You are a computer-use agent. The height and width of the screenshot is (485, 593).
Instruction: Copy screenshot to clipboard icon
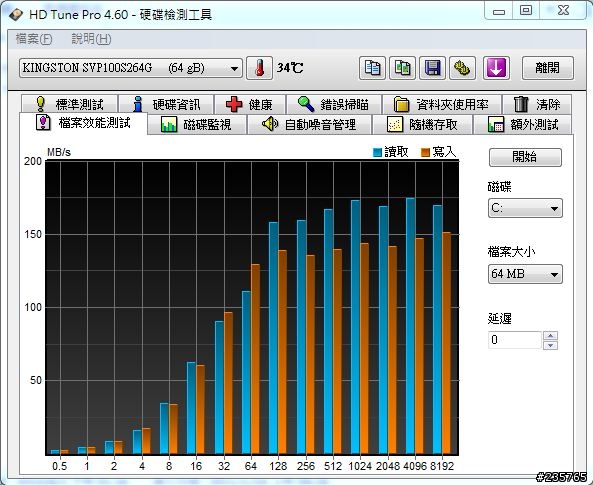click(x=402, y=68)
